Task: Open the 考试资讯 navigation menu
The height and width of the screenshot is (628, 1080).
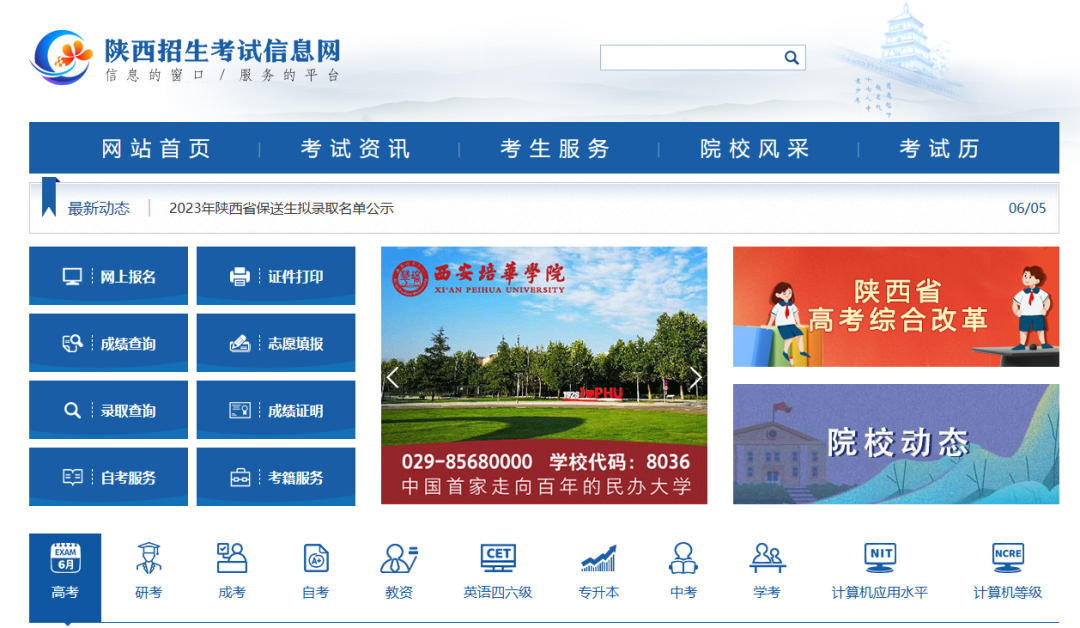Action: 349,146
